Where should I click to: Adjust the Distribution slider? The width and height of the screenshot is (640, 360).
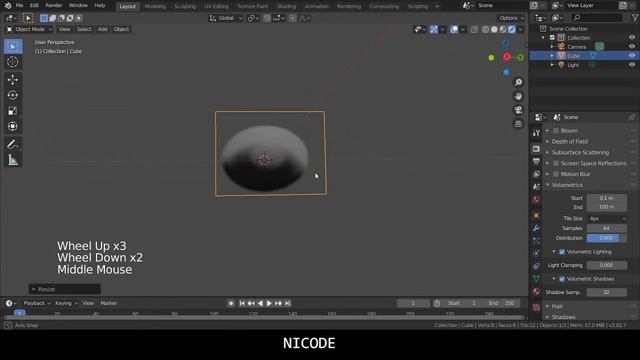click(x=607, y=238)
